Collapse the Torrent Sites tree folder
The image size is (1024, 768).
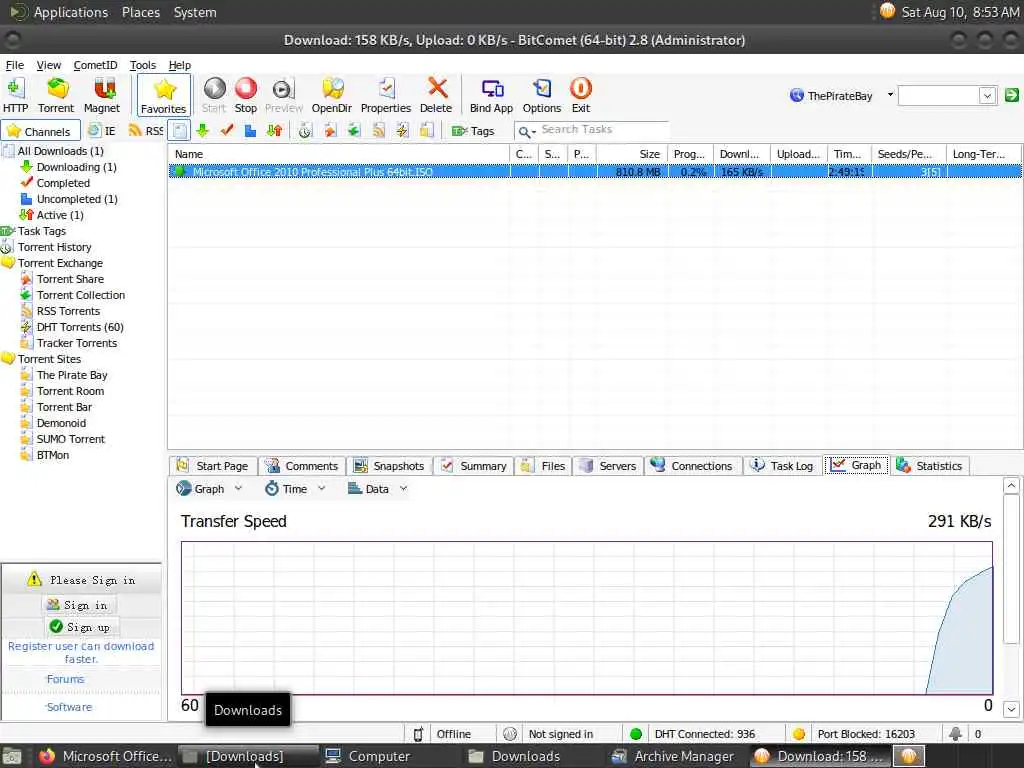pyautogui.click(x=8, y=359)
